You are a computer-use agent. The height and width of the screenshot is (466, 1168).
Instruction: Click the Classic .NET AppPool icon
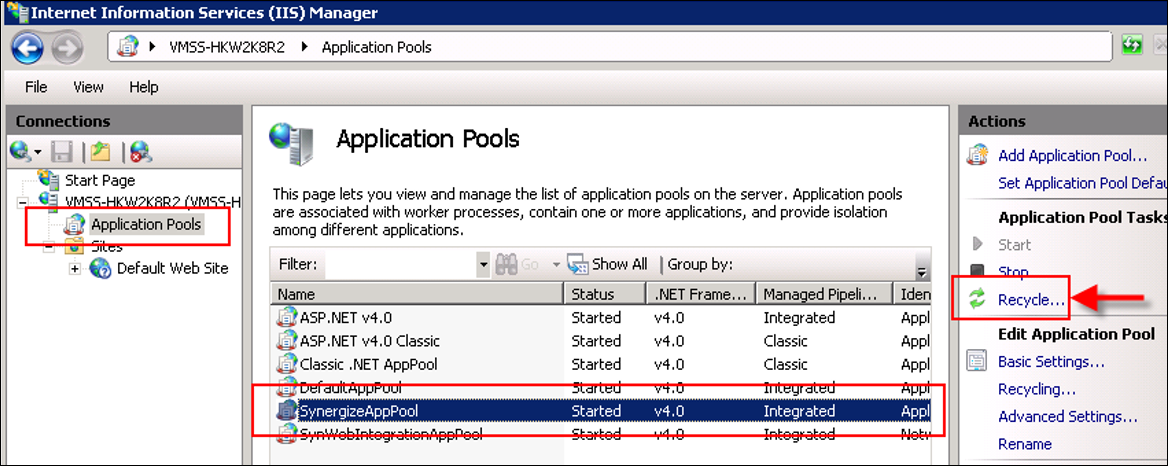(x=286, y=365)
